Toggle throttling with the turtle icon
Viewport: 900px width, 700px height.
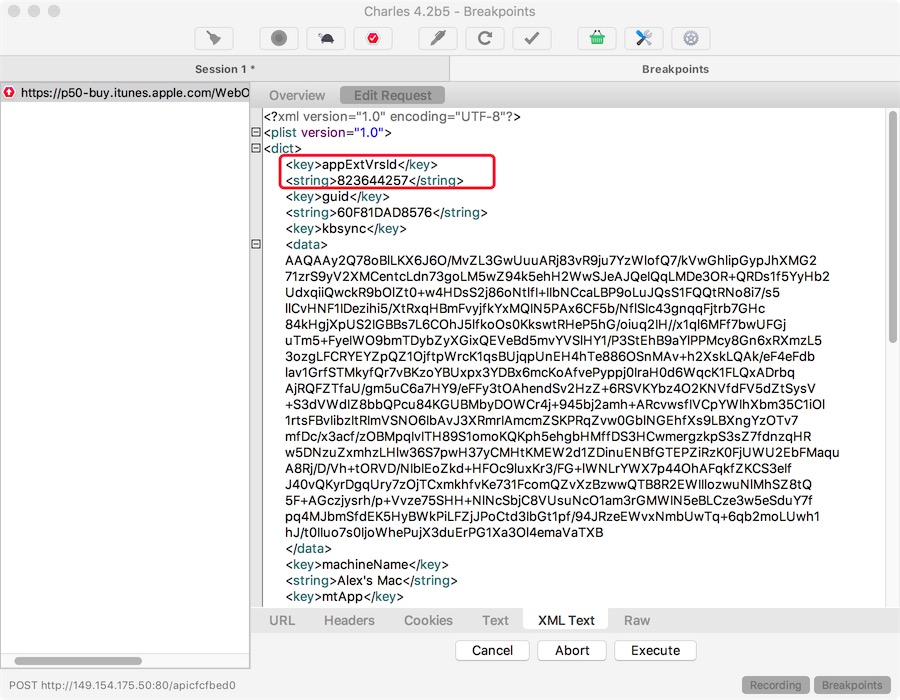click(x=326, y=38)
